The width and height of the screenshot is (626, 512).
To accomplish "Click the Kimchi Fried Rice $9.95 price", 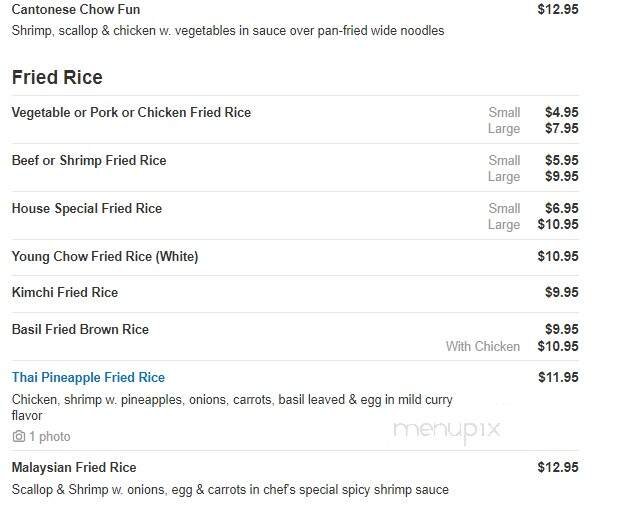I will (561, 293).
